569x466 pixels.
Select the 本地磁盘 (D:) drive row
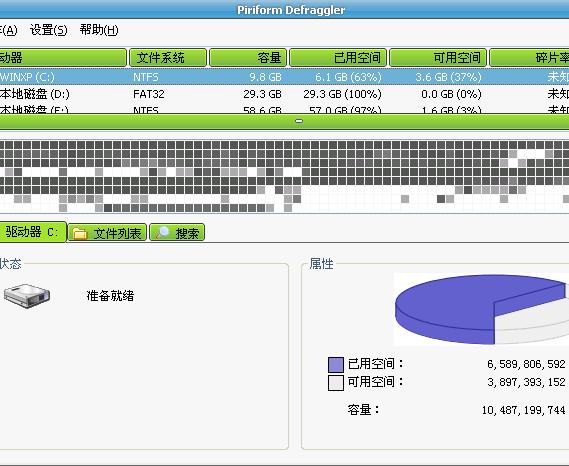coord(284,94)
